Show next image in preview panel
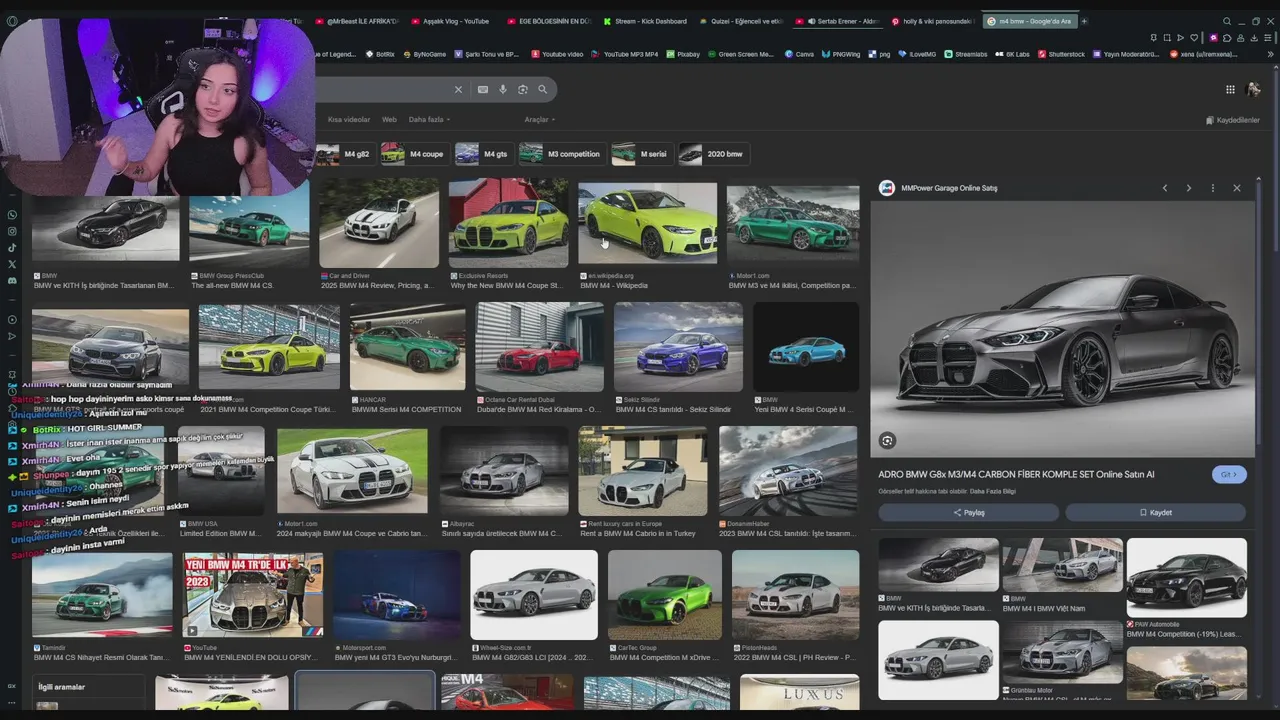The width and height of the screenshot is (1280, 720). 1189,188
